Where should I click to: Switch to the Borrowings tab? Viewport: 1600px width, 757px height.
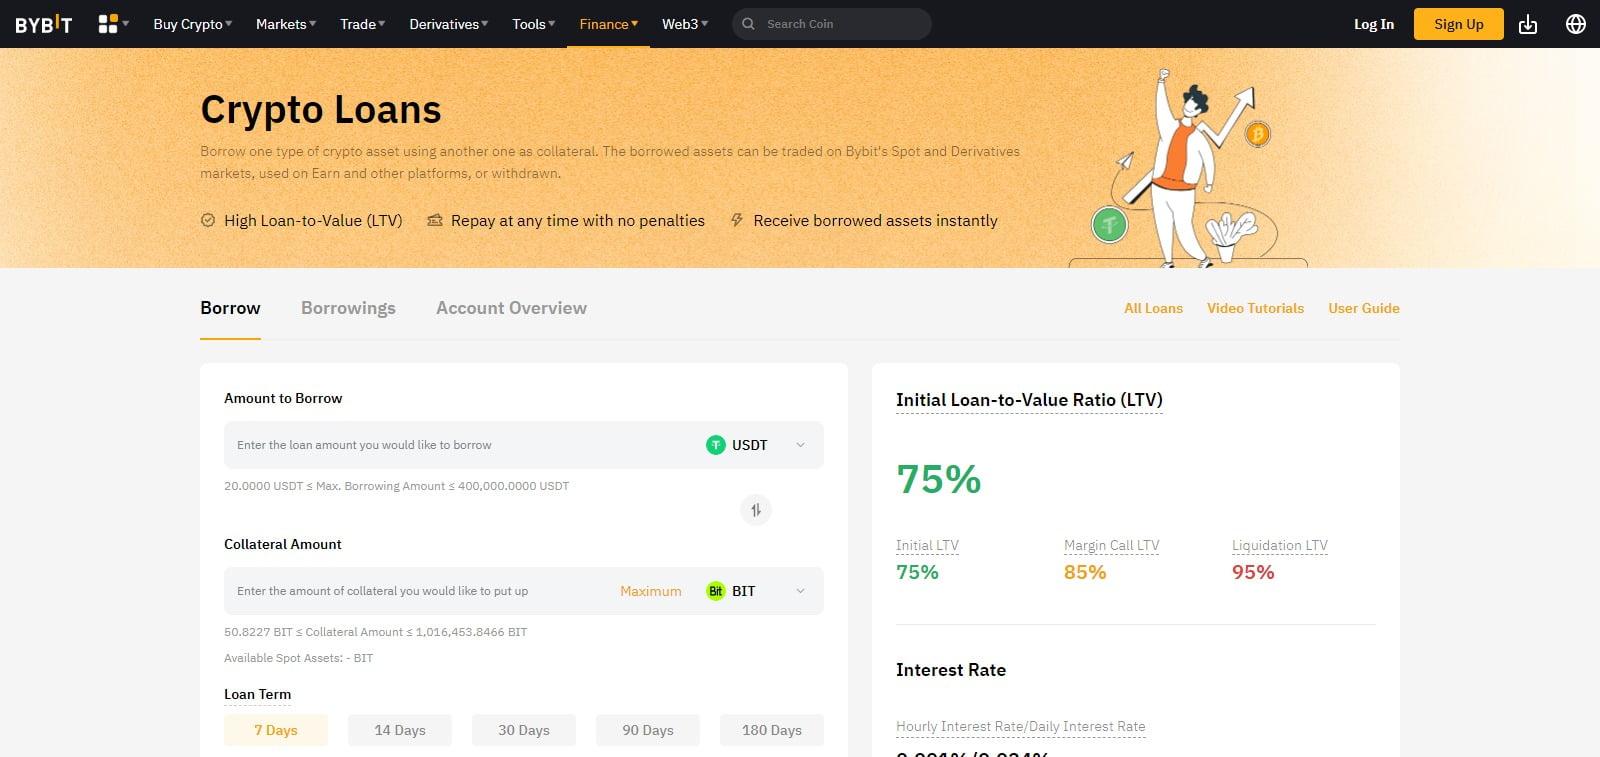click(x=348, y=308)
